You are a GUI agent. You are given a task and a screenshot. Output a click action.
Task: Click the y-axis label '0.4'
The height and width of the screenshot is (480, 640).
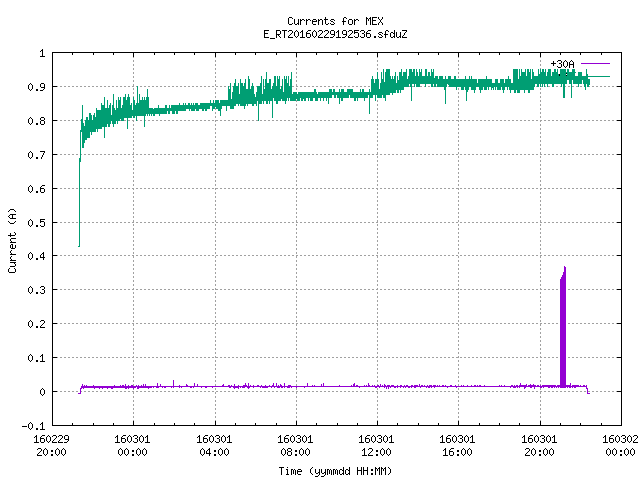pos(36,256)
